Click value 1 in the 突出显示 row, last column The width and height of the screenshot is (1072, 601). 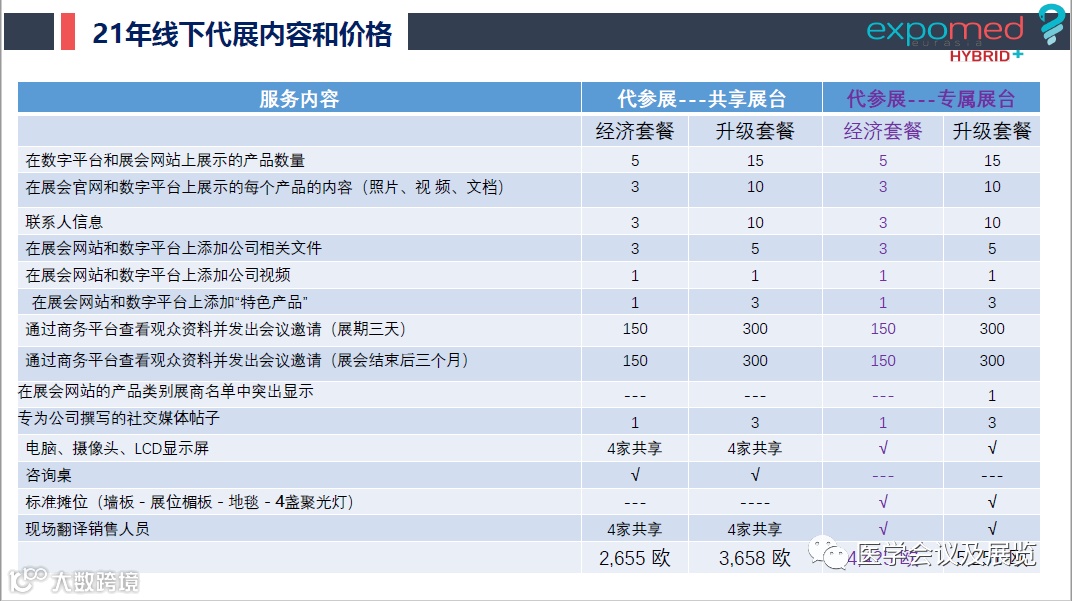(992, 395)
